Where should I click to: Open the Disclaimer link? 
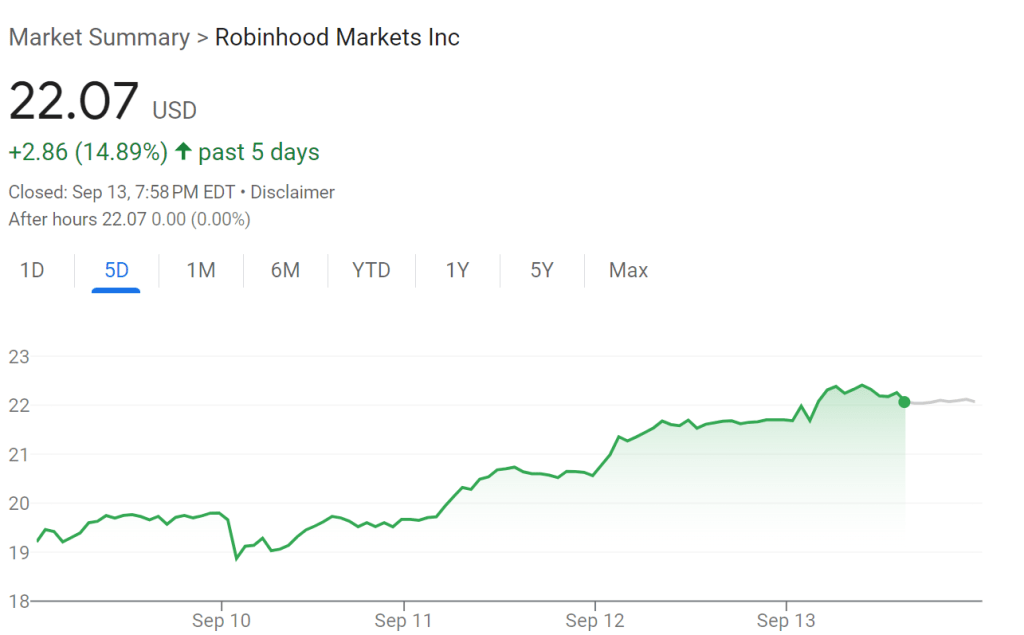pyautogui.click(x=292, y=192)
